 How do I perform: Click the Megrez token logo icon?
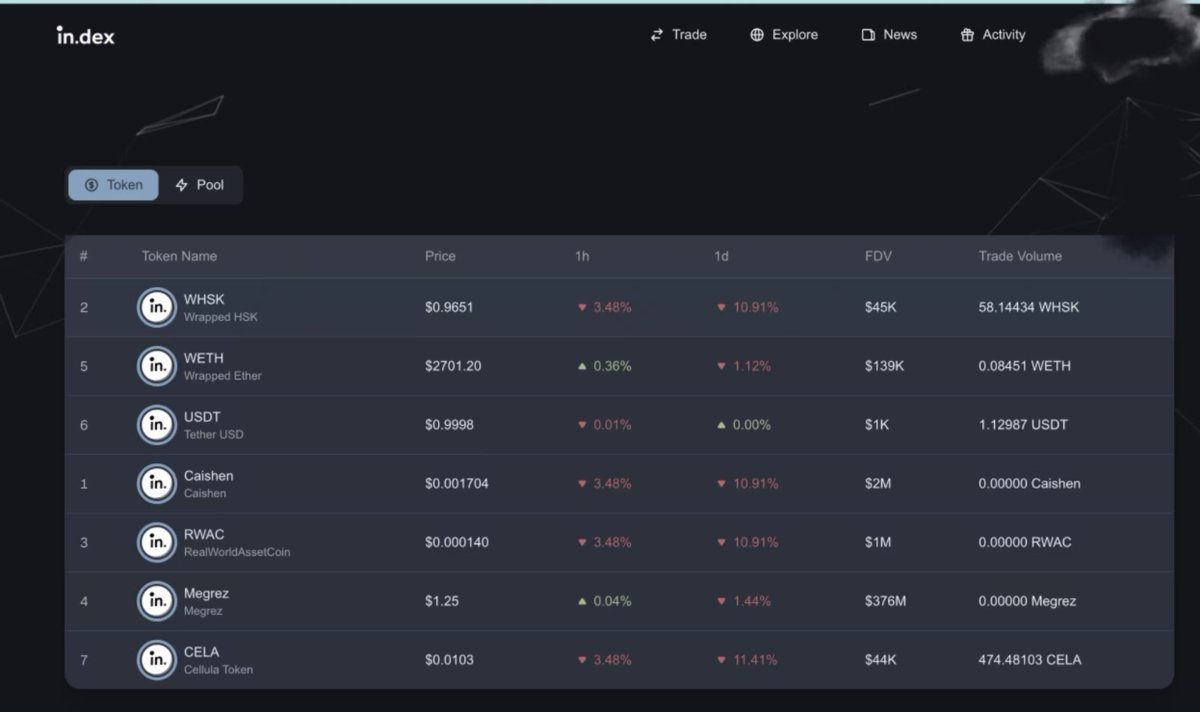[x=156, y=601]
